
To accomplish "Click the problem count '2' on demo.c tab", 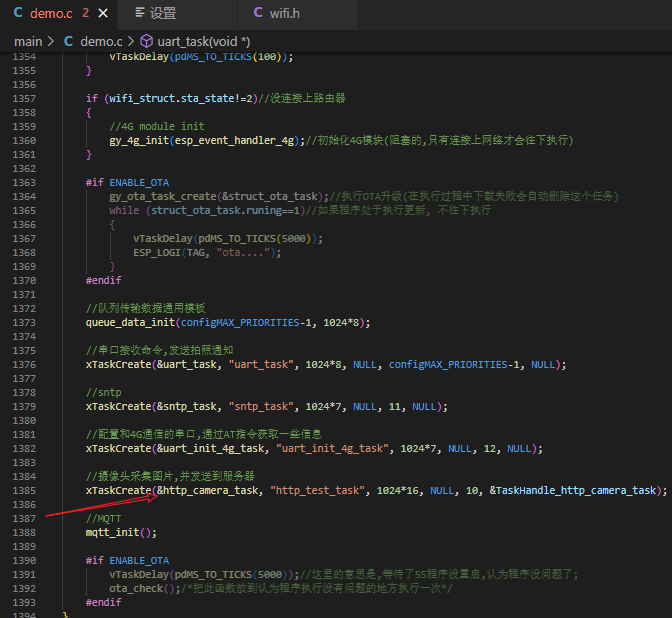I will point(86,13).
